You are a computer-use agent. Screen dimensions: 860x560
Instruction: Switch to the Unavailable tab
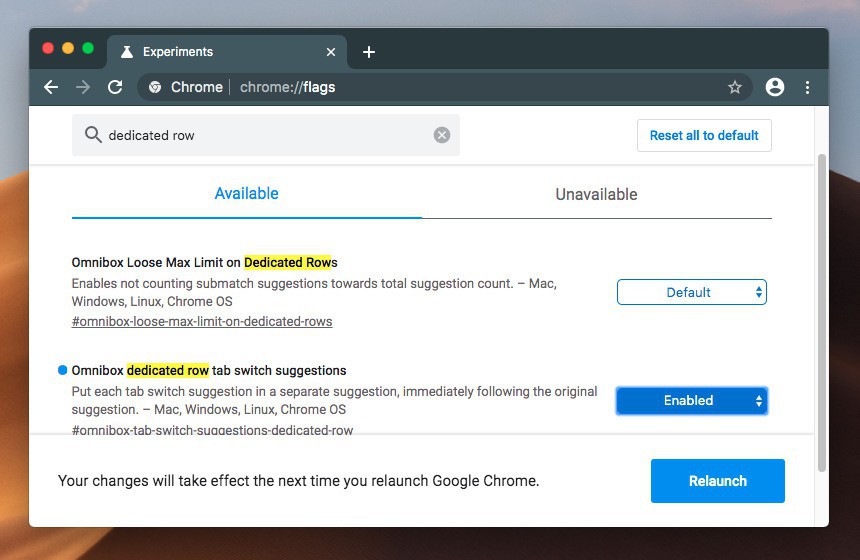tap(596, 194)
